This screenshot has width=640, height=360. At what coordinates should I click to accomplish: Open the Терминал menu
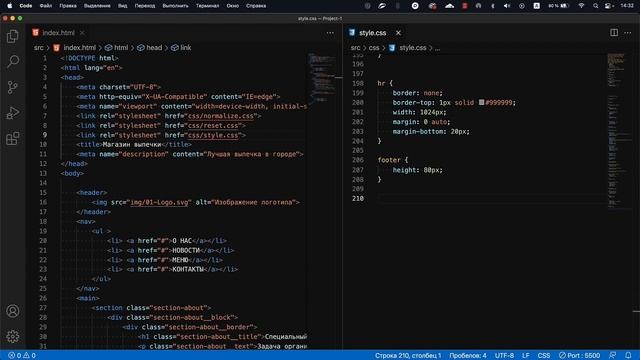[x=207, y=6]
